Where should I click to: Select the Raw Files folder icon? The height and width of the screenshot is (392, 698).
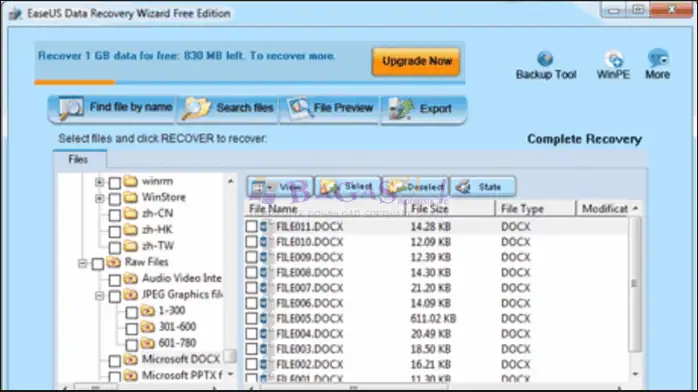click(114, 262)
